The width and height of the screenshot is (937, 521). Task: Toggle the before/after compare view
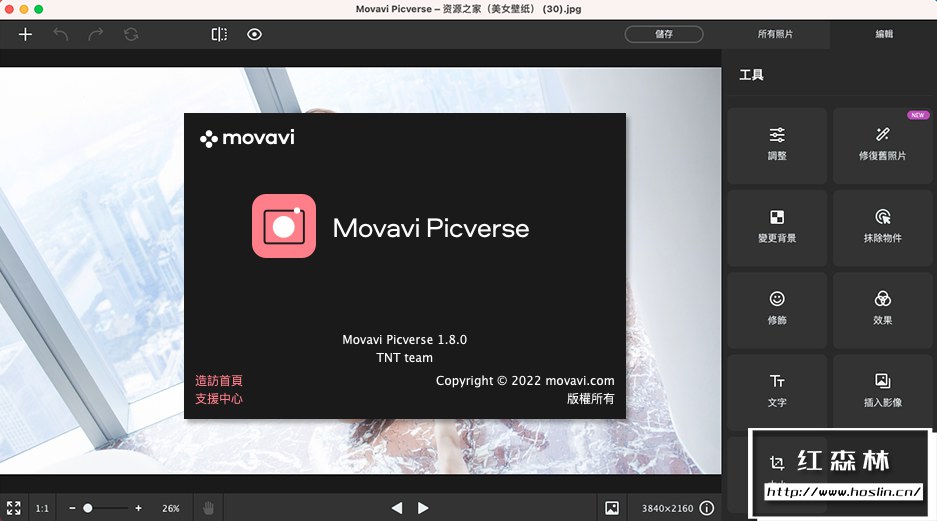[219, 35]
